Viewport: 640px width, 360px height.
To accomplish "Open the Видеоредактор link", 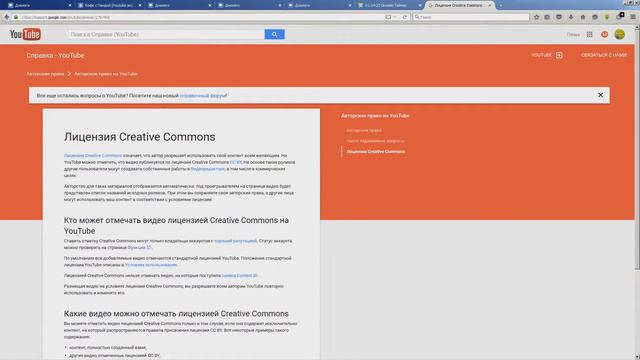I will (x=208, y=169).
